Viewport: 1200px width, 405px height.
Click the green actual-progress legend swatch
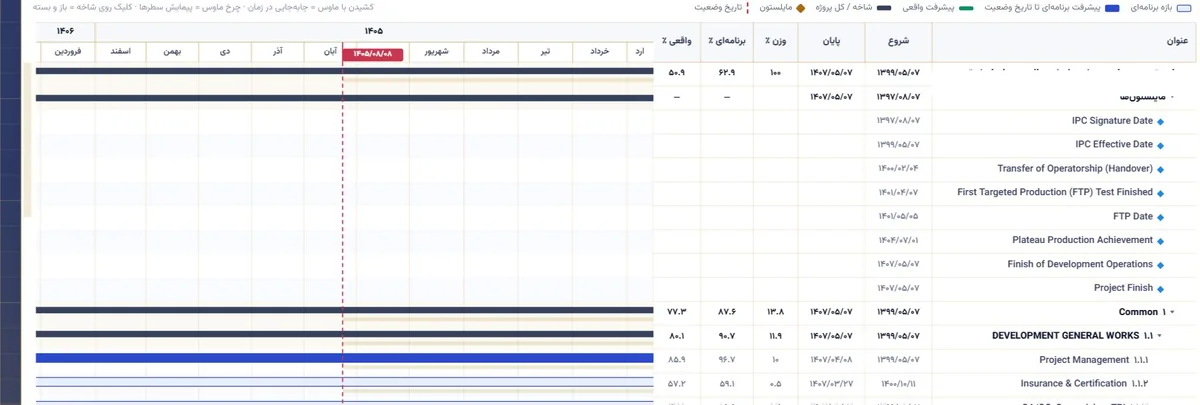[966, 8]
